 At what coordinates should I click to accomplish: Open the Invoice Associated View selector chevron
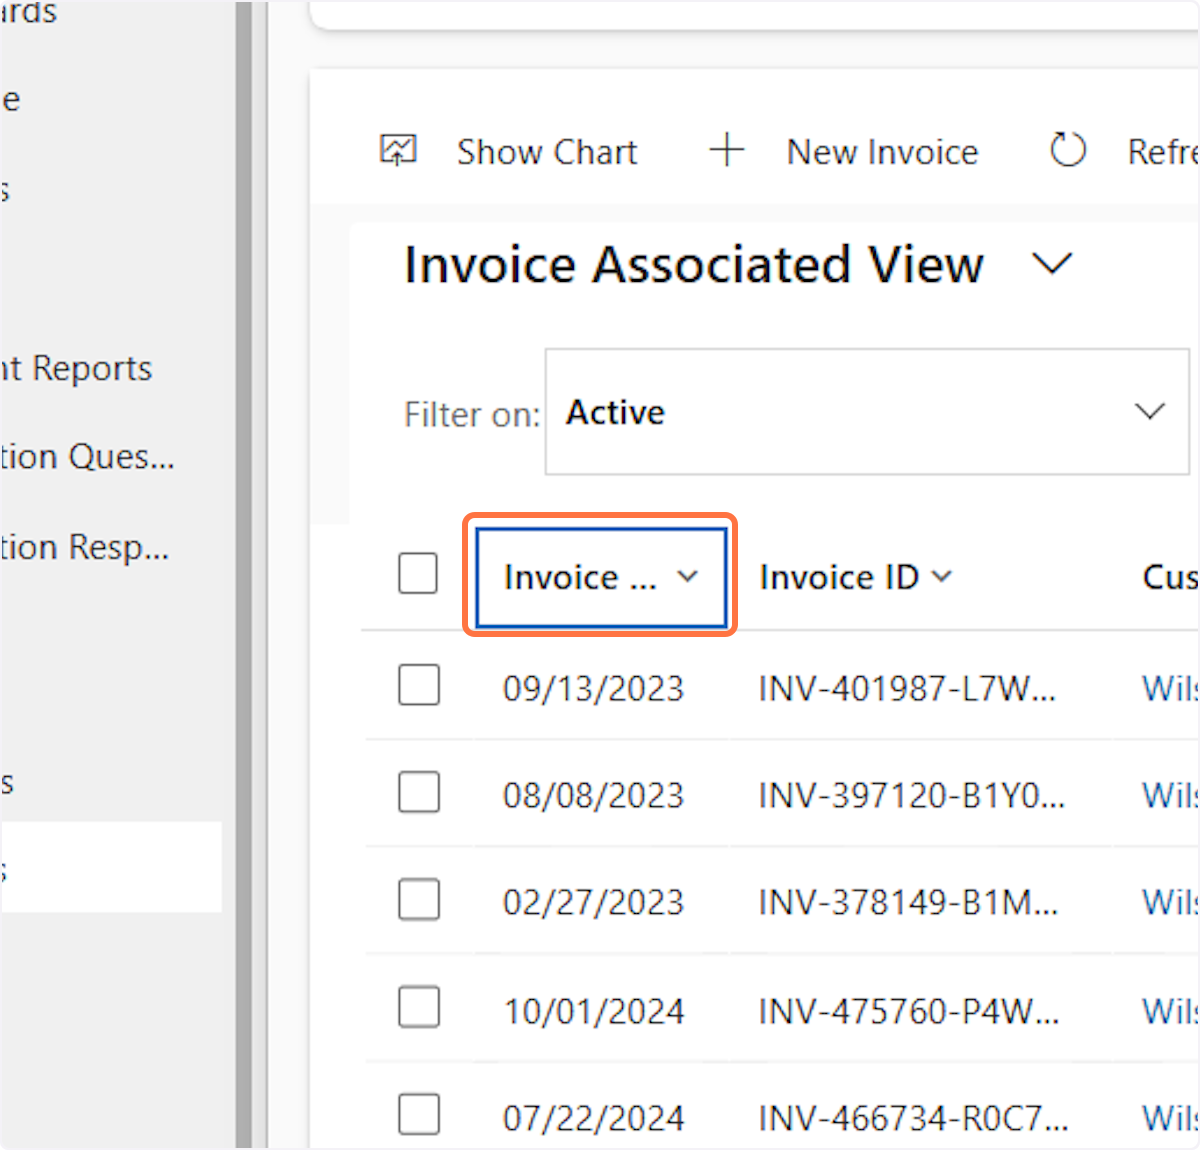(1052, 265)
